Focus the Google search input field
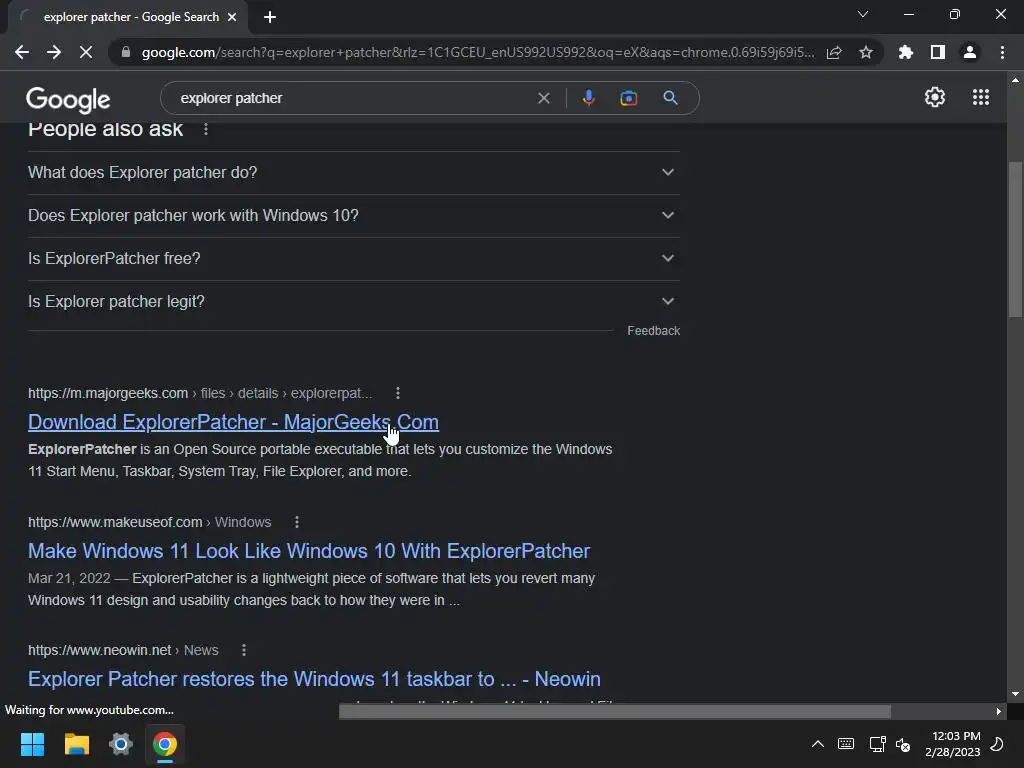 (353, 98)
